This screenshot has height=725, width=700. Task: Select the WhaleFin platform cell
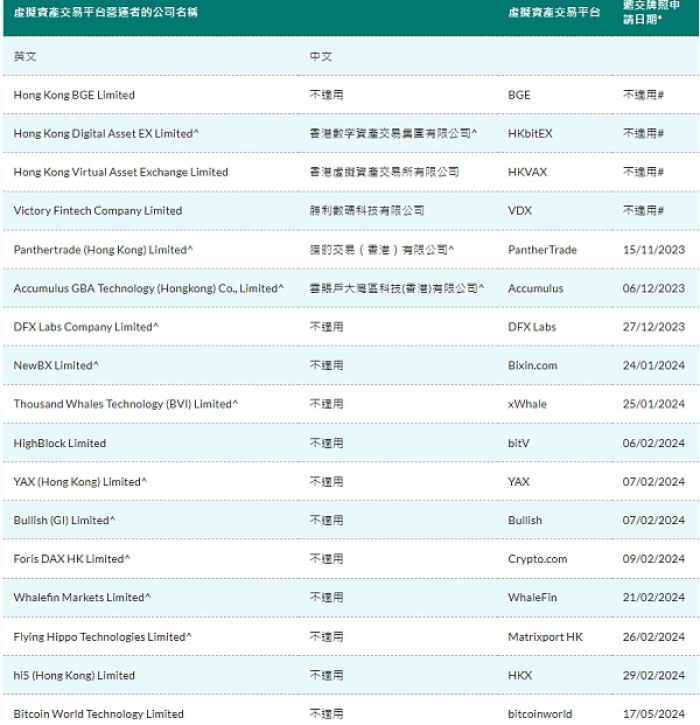tap(533, 597)
